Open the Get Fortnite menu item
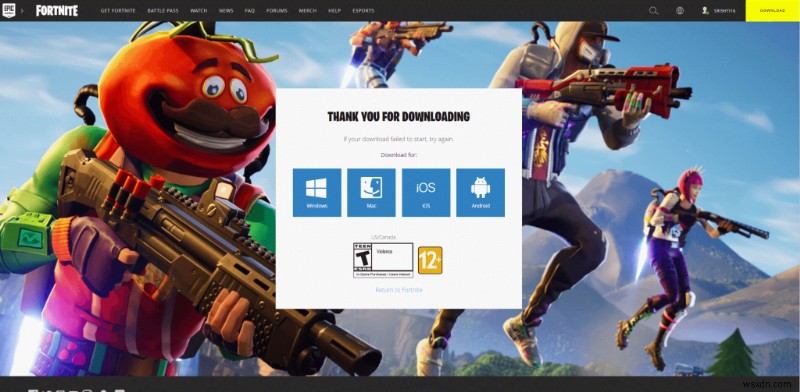 118,11
